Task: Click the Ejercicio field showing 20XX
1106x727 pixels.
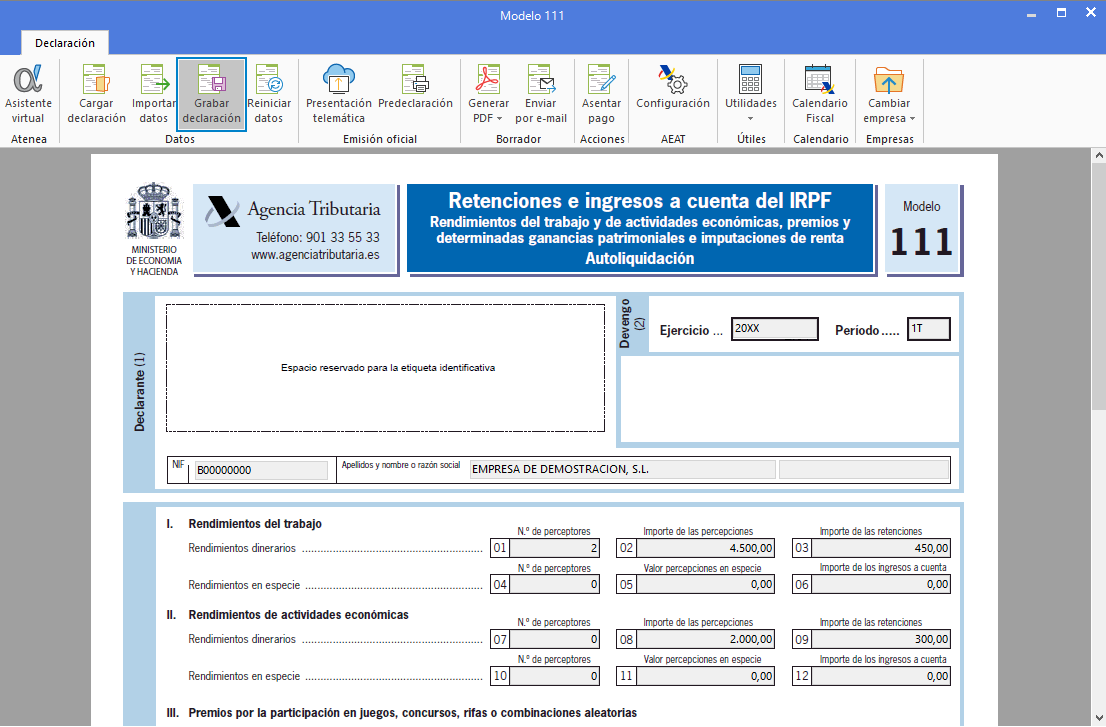Action: tap(774, 329)
